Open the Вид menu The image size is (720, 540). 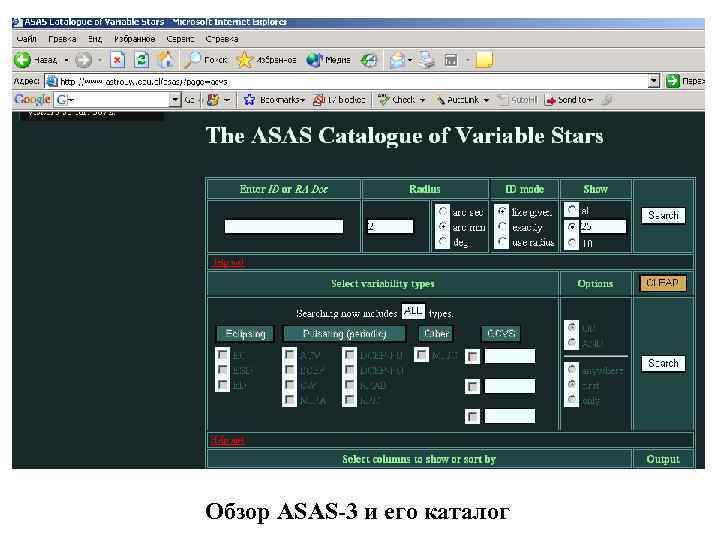tap(95, 39)
